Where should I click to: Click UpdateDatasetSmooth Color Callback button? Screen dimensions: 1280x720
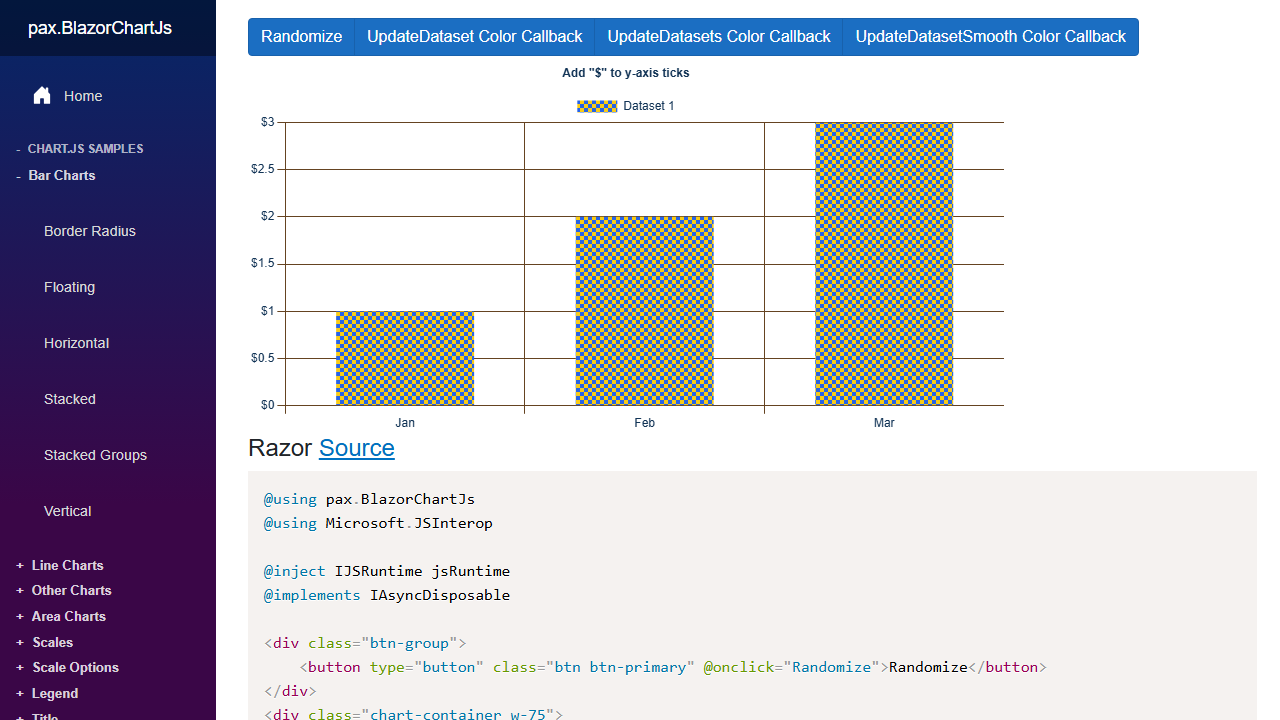[991, 37]
